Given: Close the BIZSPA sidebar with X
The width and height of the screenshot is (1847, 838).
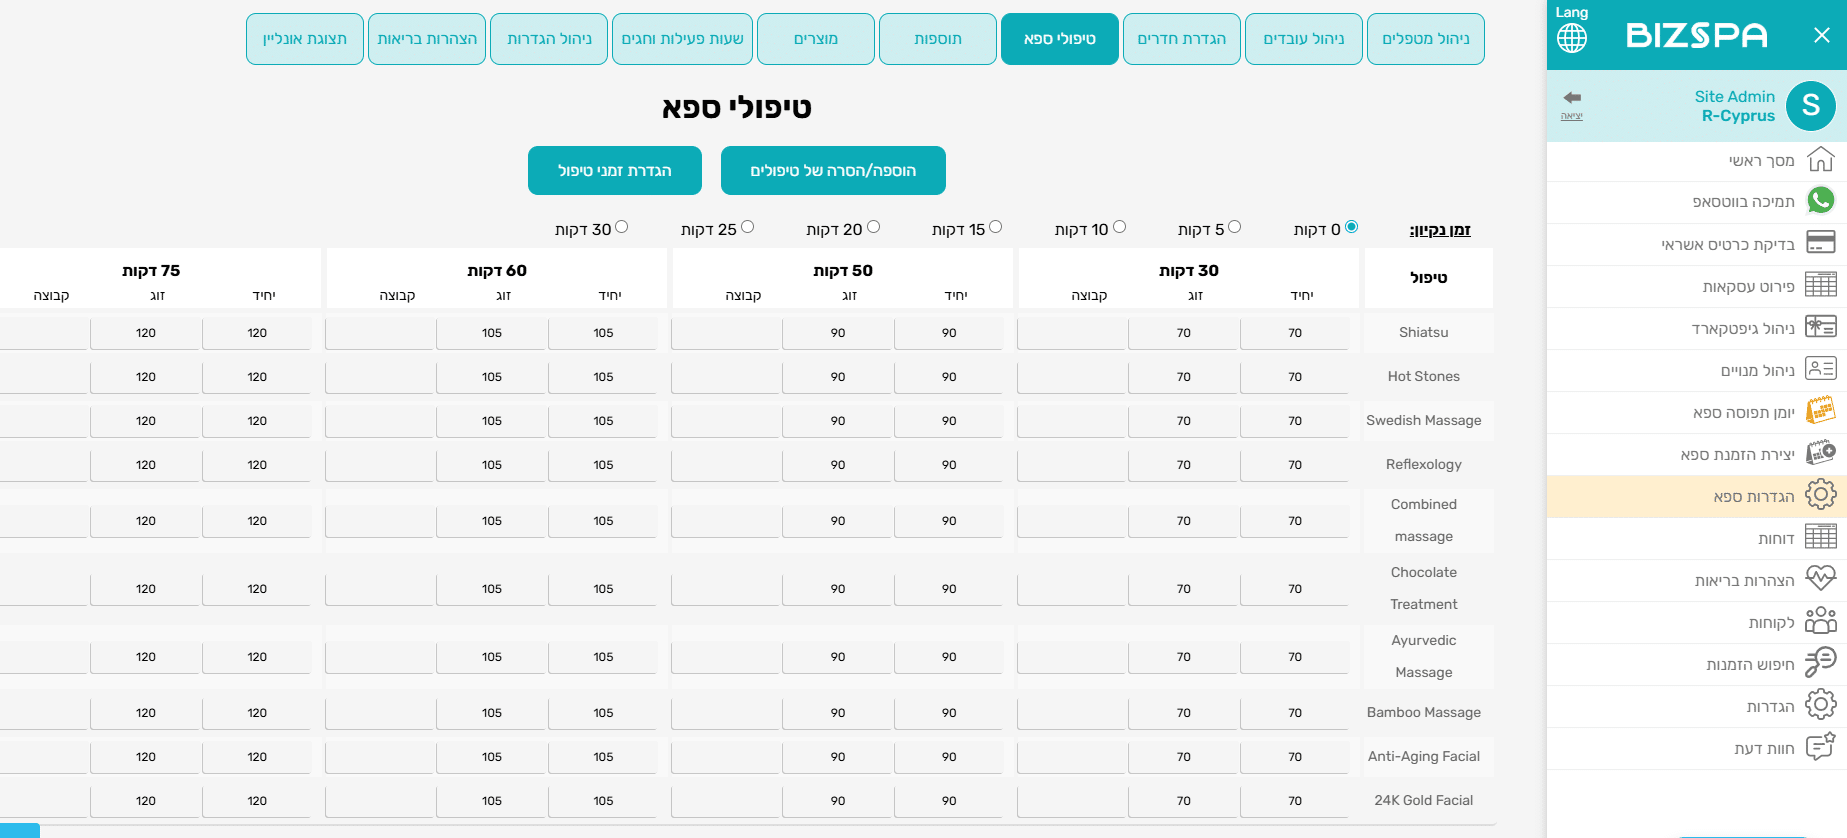Looking at the screenshot, I should tap(1821, 36).
